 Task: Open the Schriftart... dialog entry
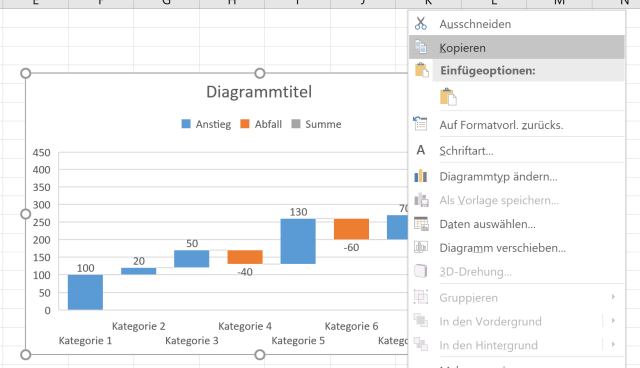point(517,151)
